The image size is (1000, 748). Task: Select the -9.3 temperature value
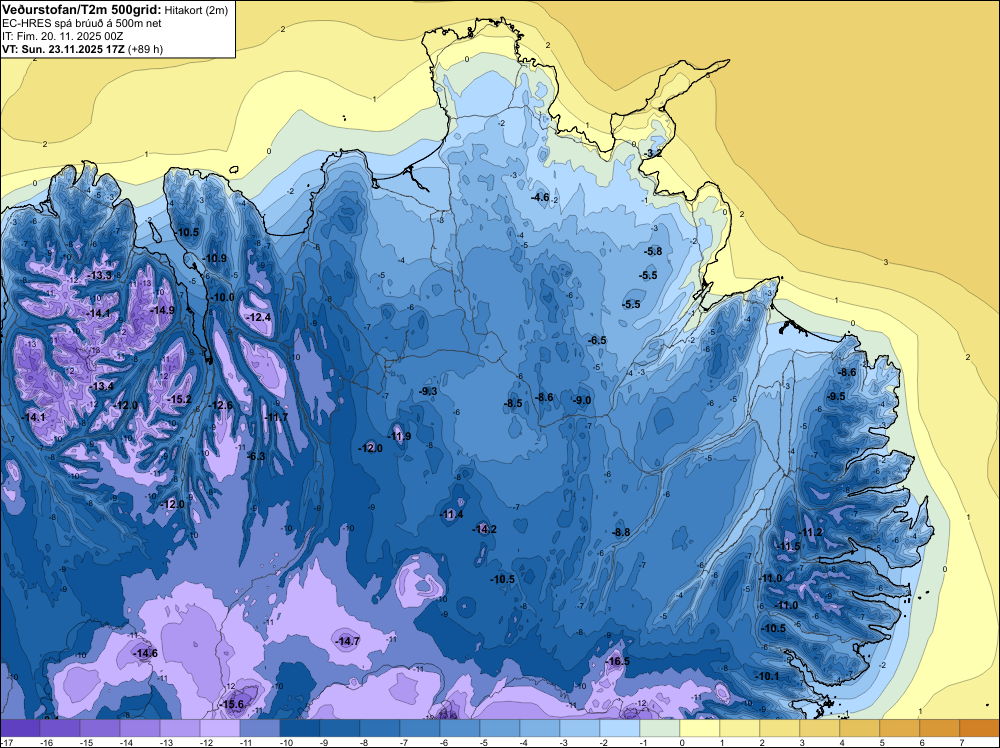[x=429, y=391]
